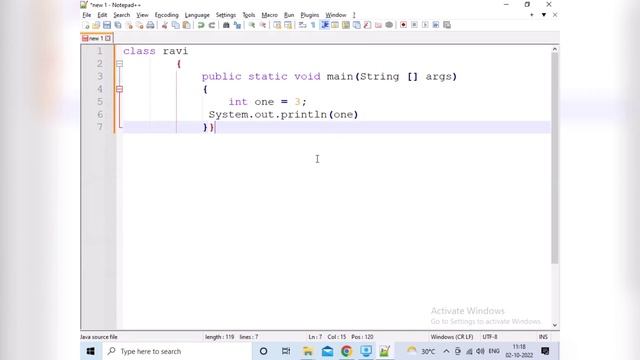The height and width of the screenshot is (360, 640).
Task: Open the Document List panel icon
Action: 356,25
